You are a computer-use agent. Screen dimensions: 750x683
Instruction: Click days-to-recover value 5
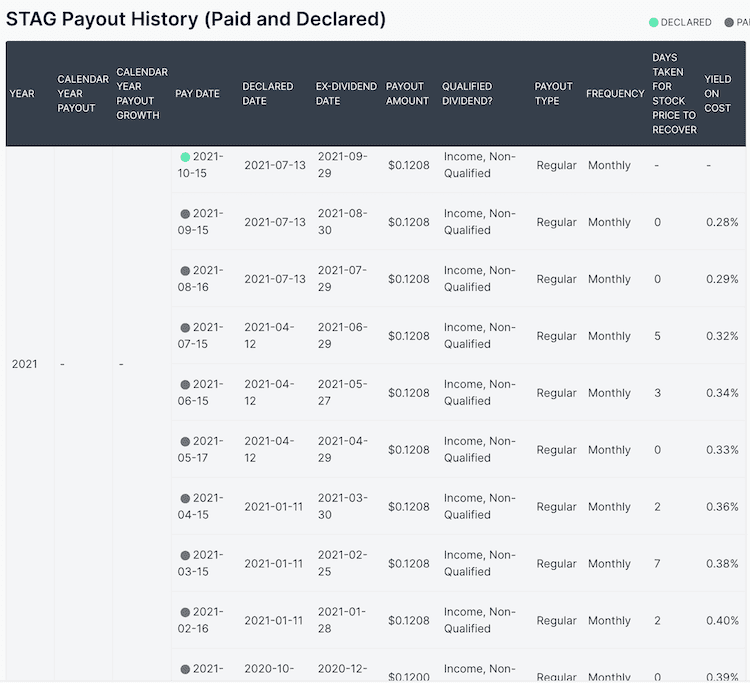658,336
